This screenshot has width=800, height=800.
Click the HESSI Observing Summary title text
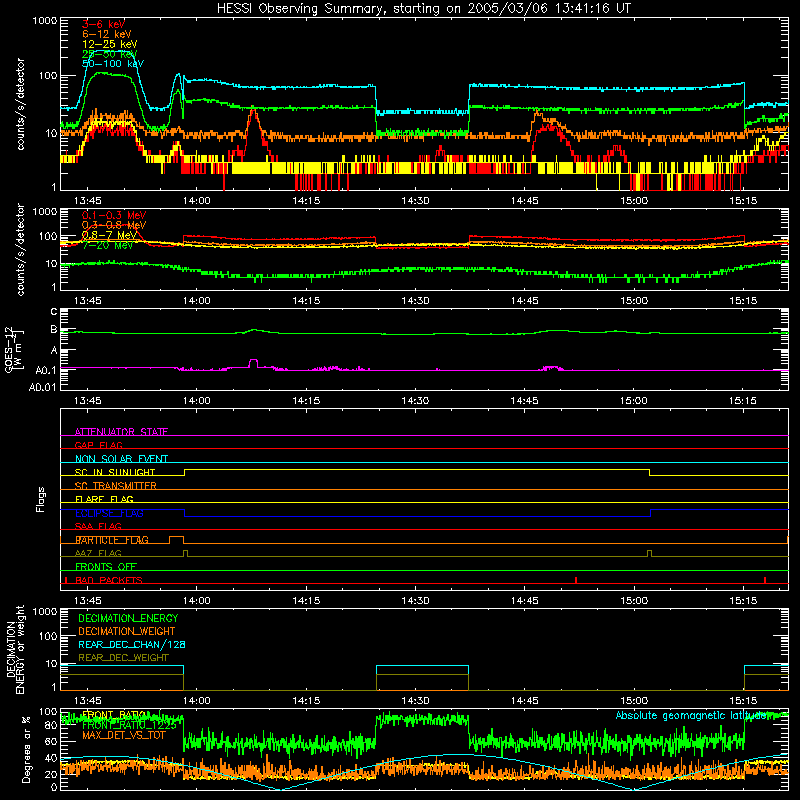coord(423,8)
